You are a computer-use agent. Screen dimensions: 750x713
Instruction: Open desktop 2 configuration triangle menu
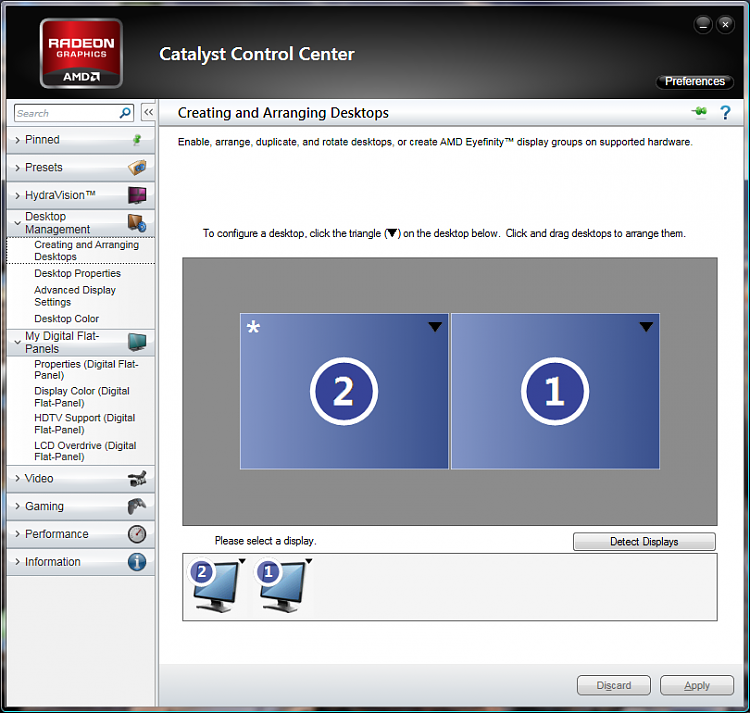tap(435, 327)
